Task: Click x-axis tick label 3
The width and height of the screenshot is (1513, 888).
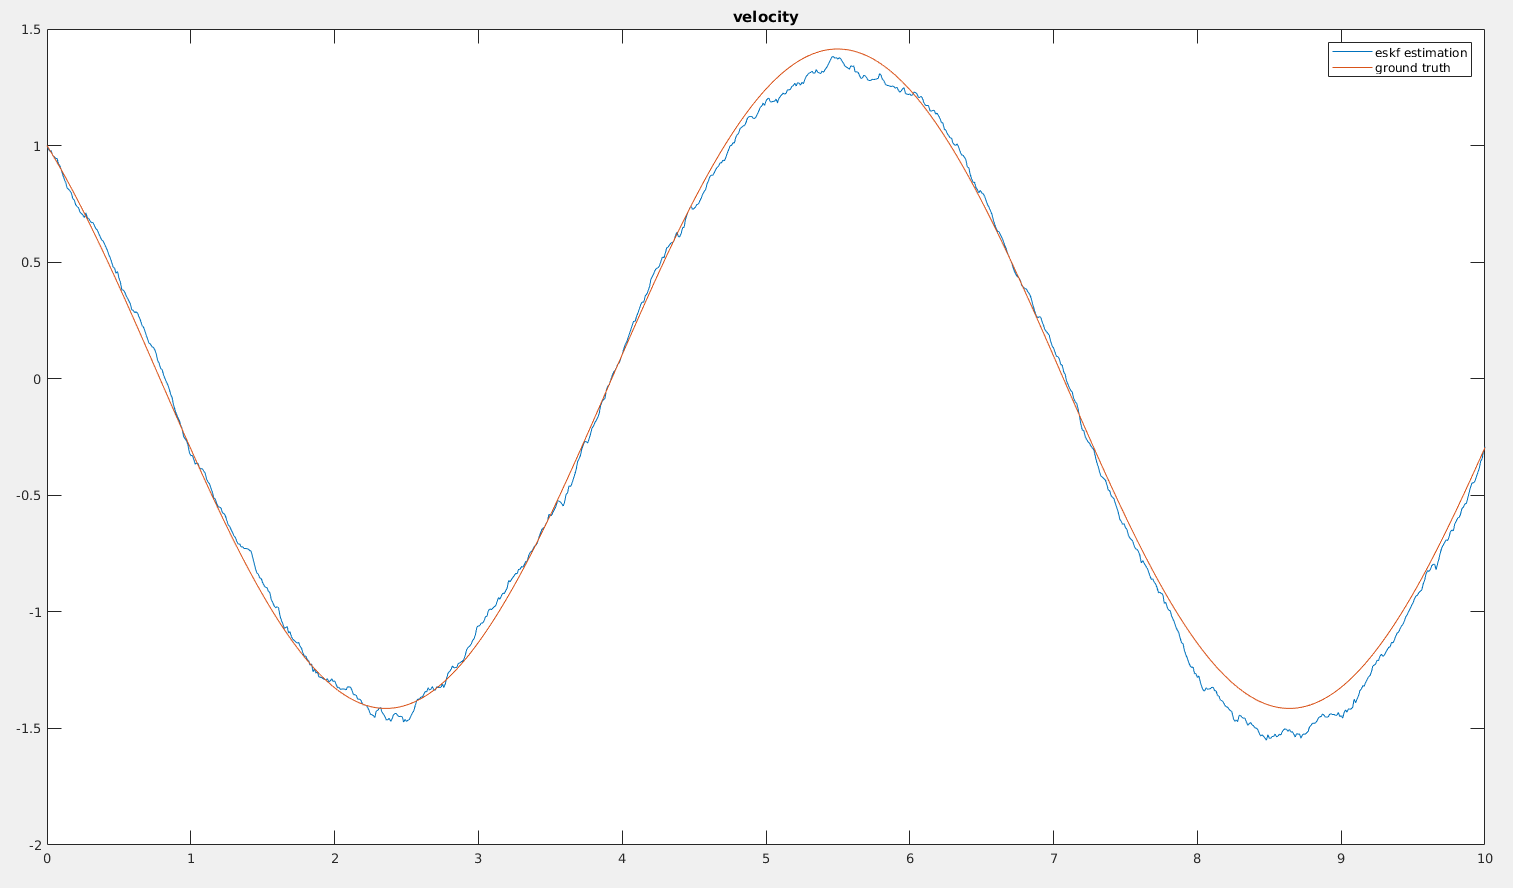Action: coord(478,858)
